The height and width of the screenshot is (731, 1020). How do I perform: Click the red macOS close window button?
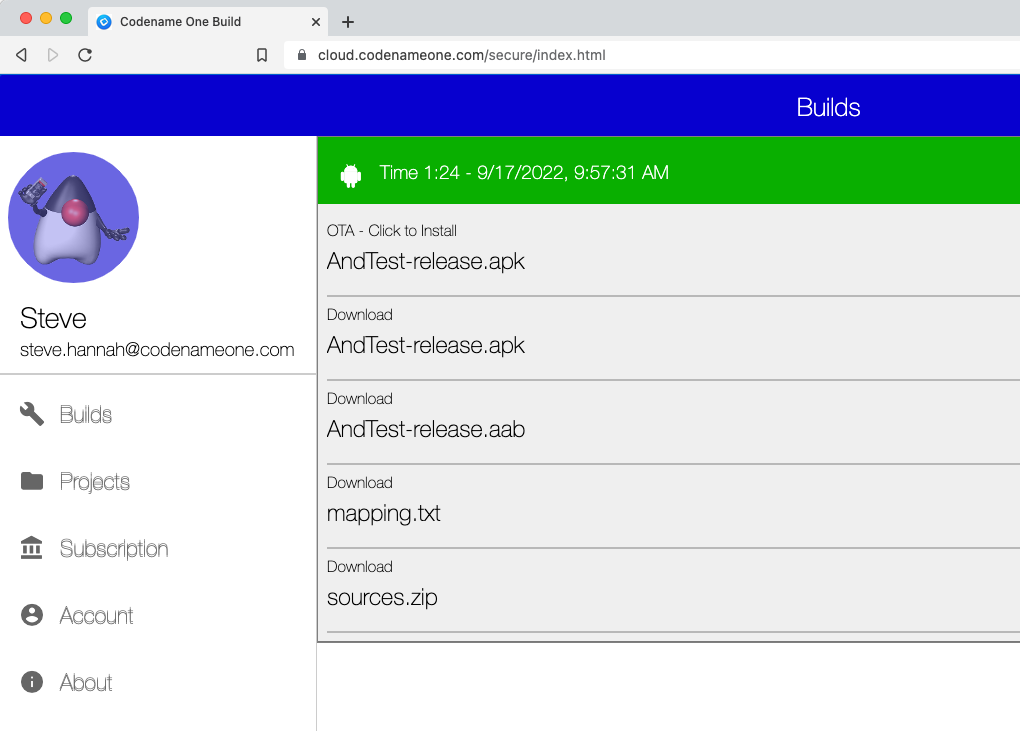click(26, 18)
